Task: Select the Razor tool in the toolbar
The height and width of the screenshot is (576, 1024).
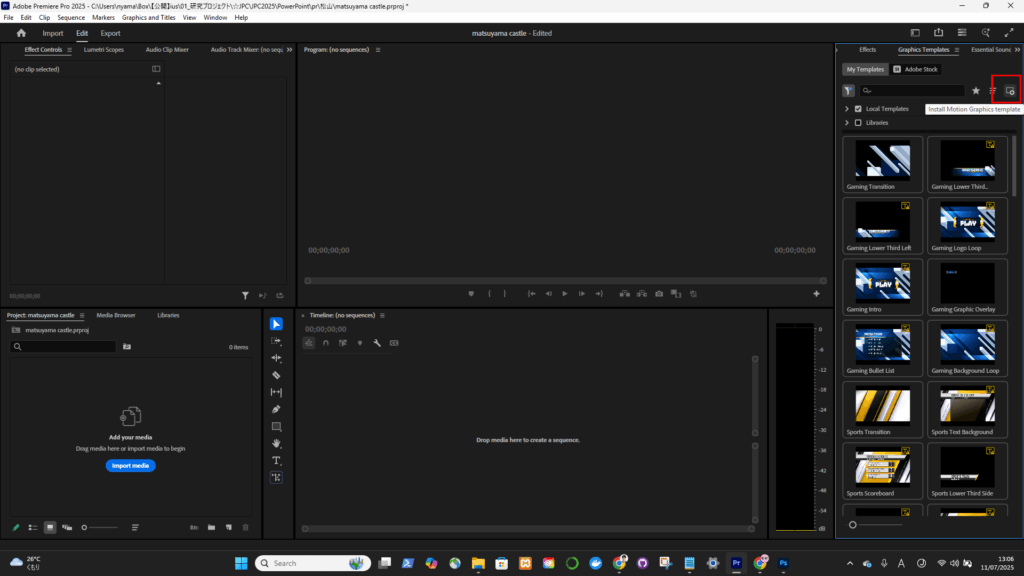Action: pyautogui.click(x=276, y=375)
